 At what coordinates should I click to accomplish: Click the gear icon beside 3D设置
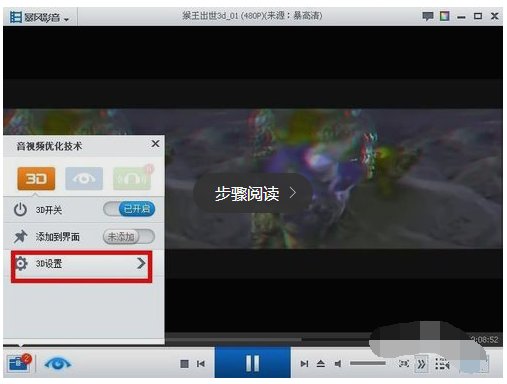point(21,263)
